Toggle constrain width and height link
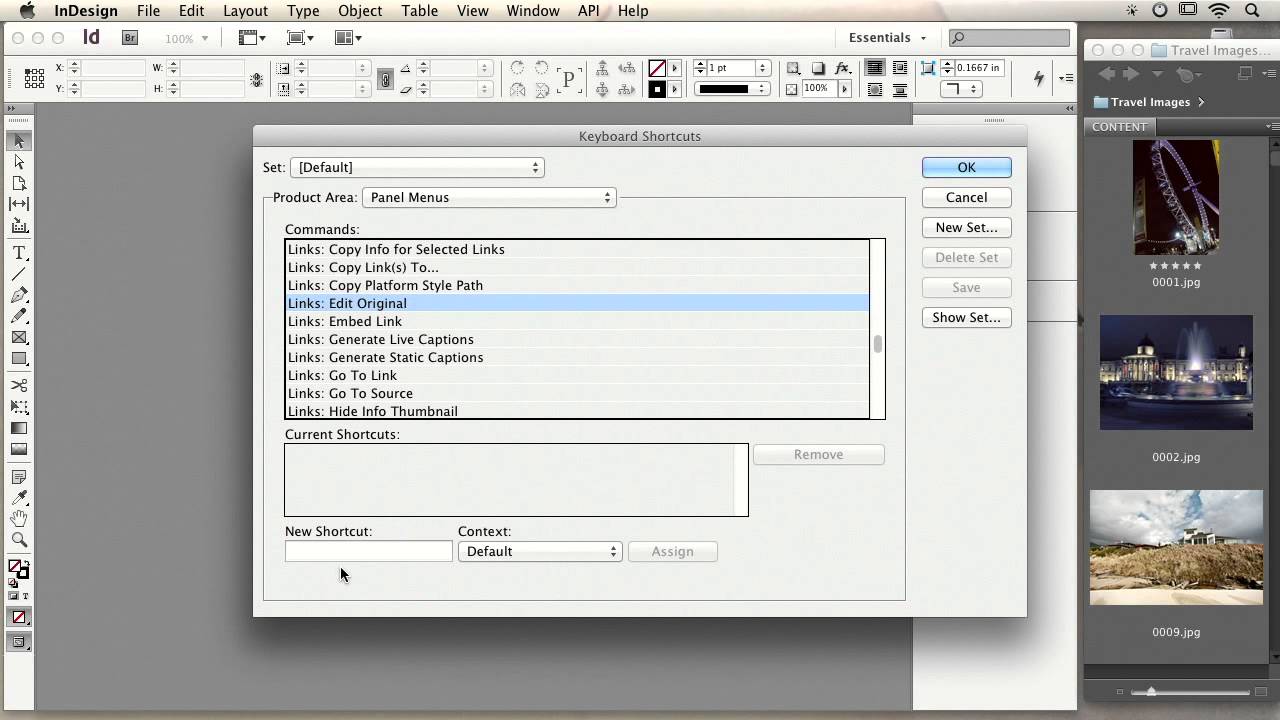The height and width of the screenshot is (720, 1280). (257, 79)
